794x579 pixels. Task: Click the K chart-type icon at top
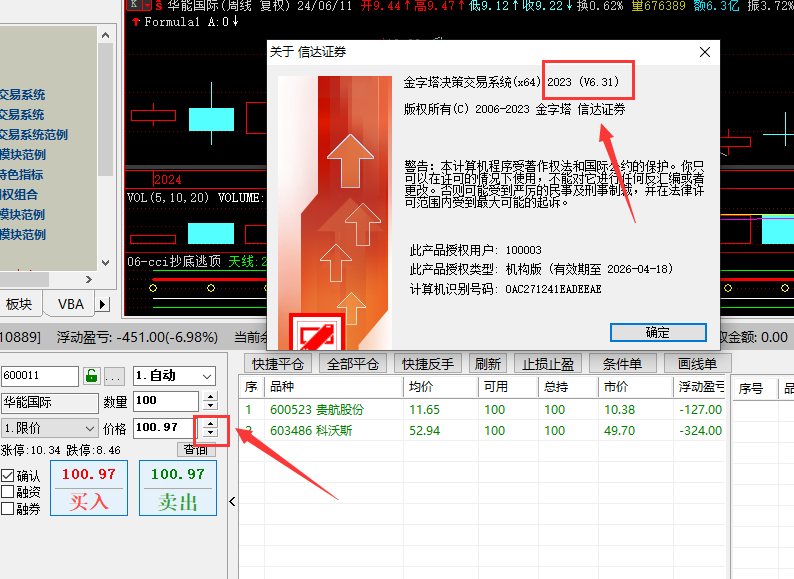point(134,5)
